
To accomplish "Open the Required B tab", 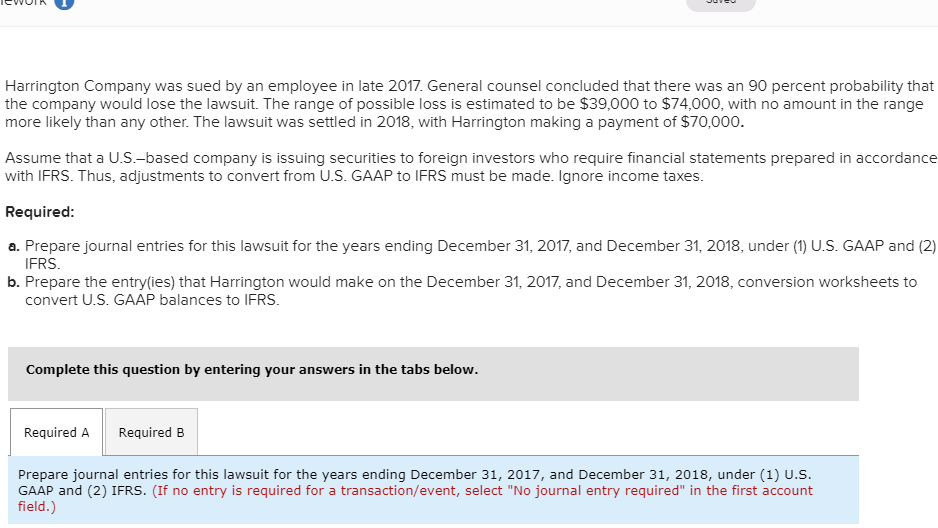I will point(151,432).
